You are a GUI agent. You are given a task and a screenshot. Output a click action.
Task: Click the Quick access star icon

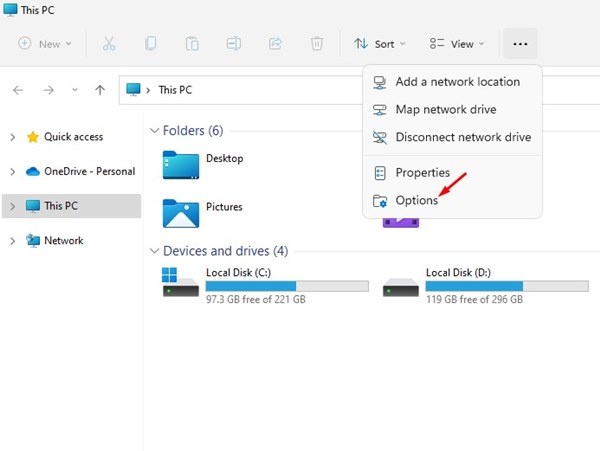(33, 137)
